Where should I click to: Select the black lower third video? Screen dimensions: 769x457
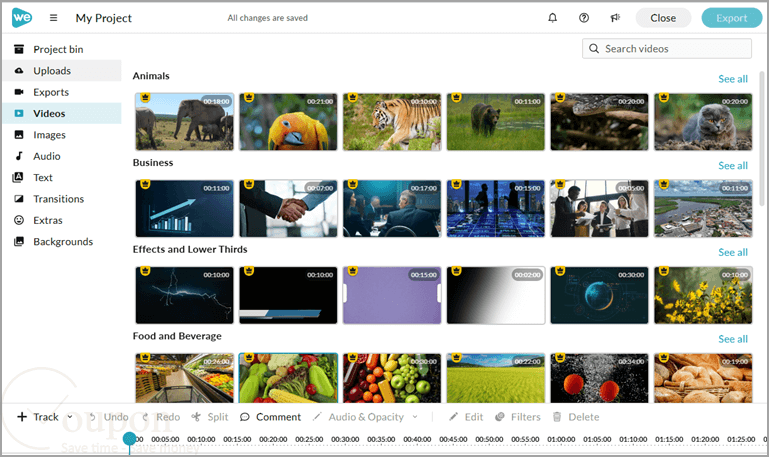coord(288,295)
